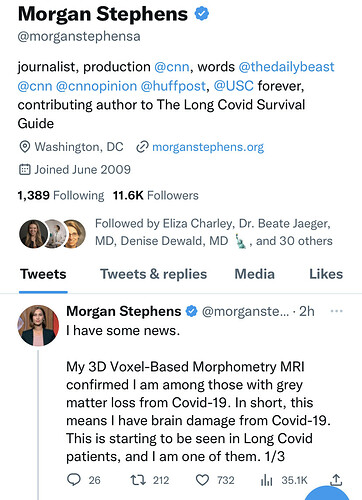
Task: Open morganstephens.org website link
Action: point(208,147)
